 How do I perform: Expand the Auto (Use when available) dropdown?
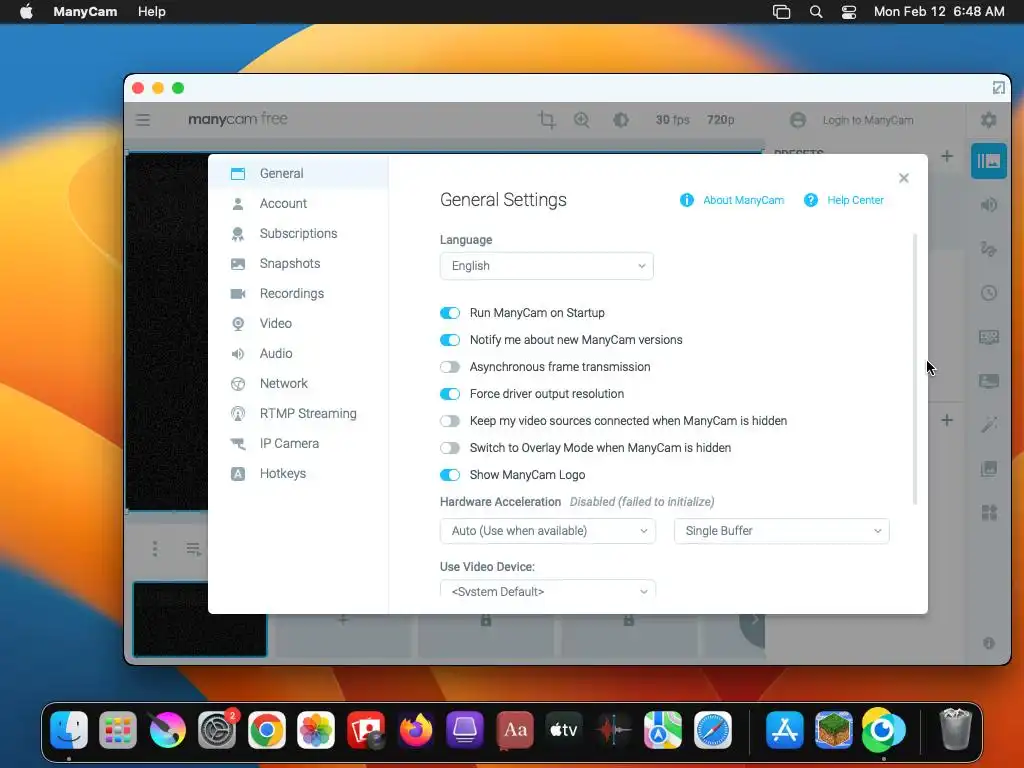pyautogui.click(x=547, y=531)
